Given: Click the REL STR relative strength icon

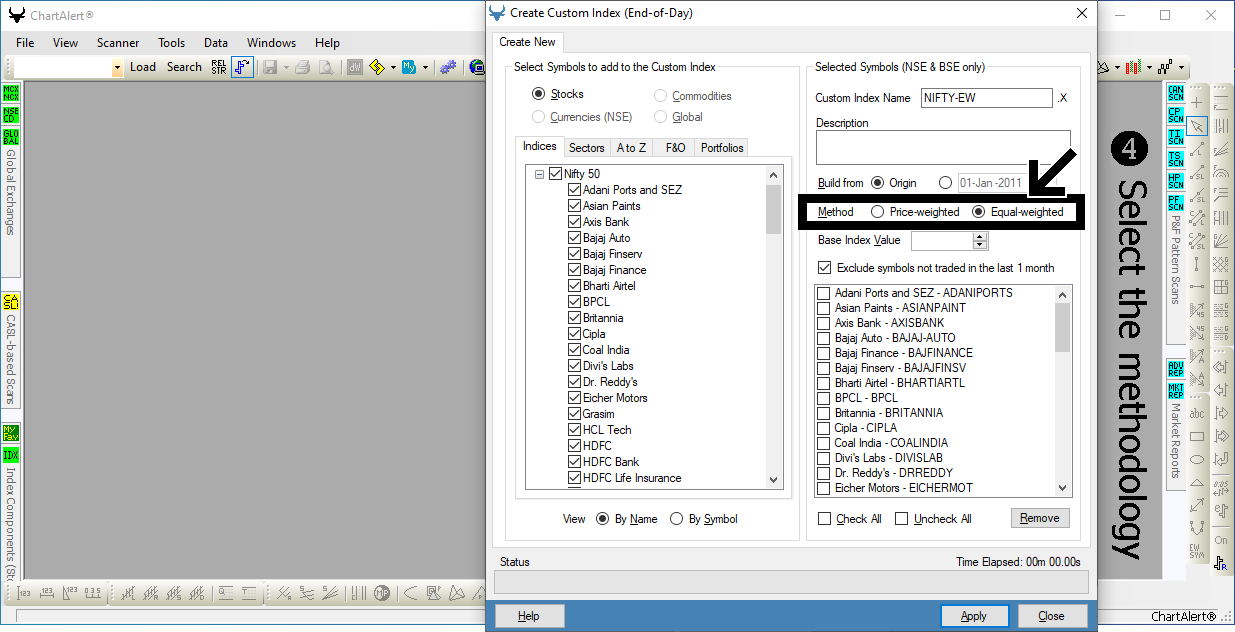Looking at the screenshot, I should click(218, 67).
